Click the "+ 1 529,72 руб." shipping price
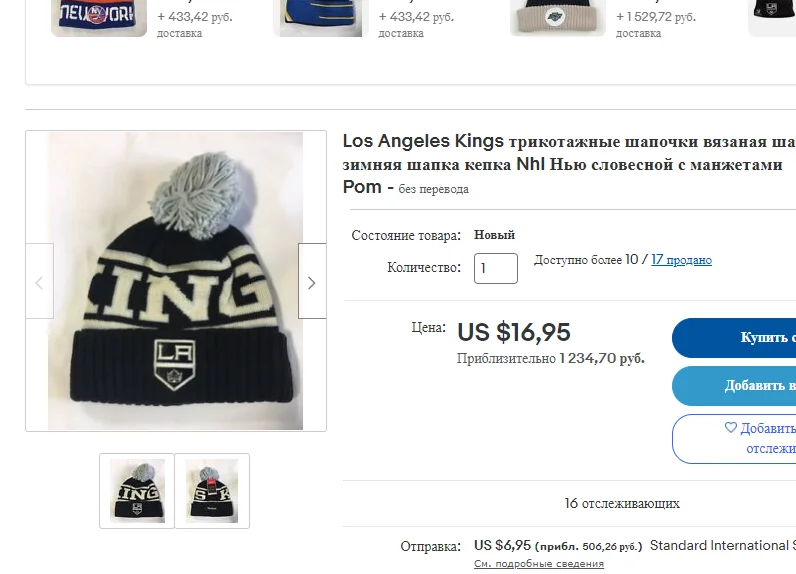The height and width of the screenshot is (574, 796). coord(656,17)
